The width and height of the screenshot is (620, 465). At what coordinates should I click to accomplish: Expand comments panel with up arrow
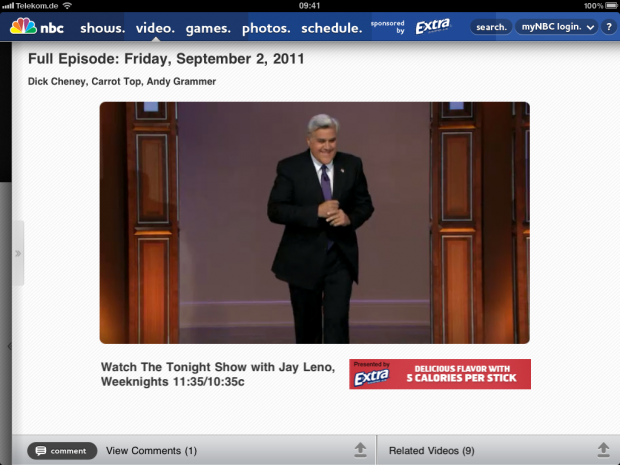tap(360, 450)
